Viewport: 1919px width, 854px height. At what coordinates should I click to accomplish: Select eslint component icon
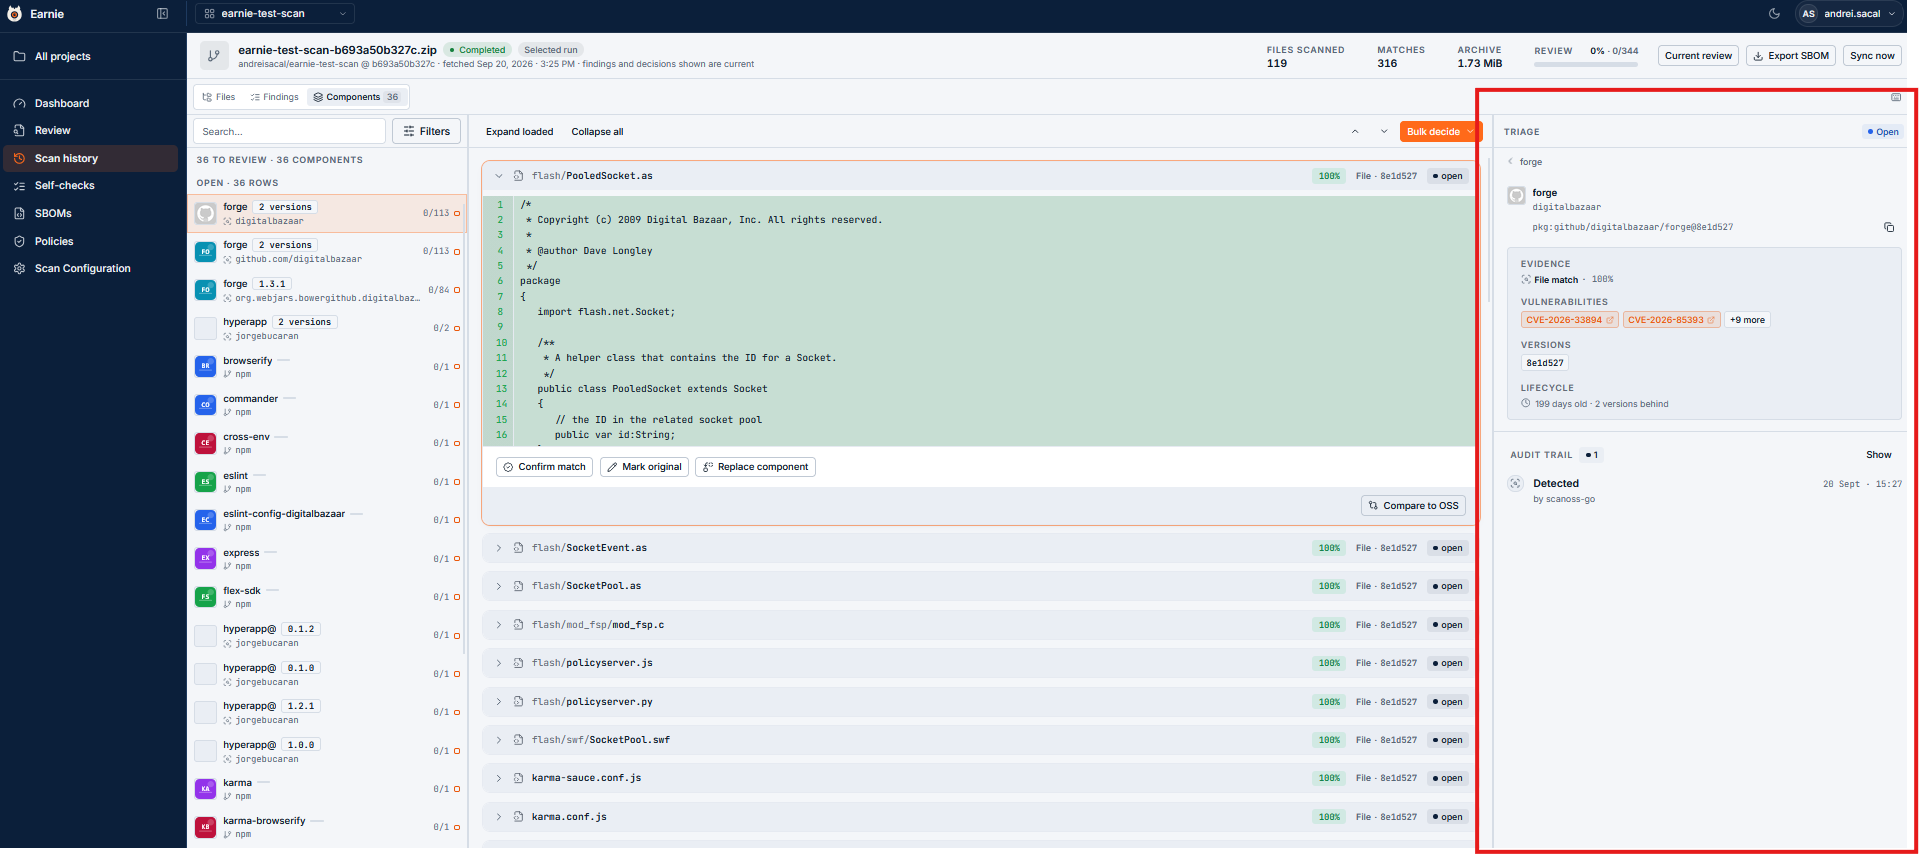click(x=205, y=482)
